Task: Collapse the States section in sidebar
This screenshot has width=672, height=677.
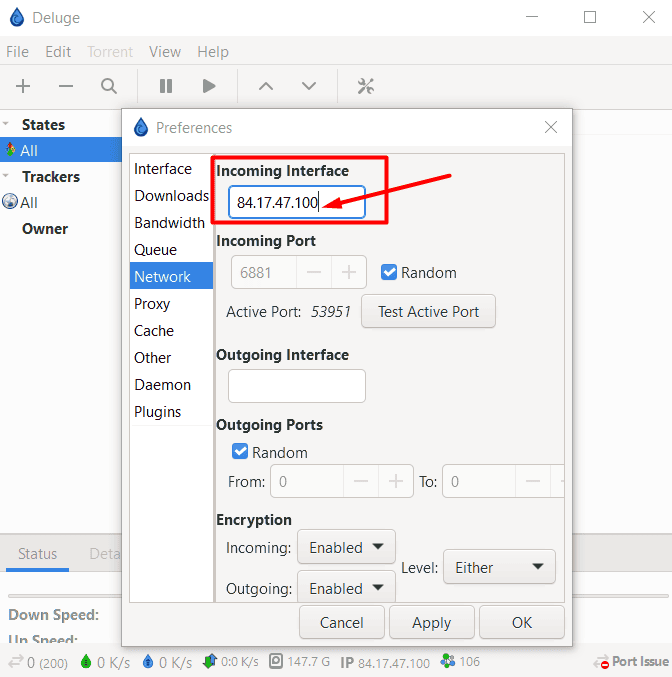Action: [8, 125]
